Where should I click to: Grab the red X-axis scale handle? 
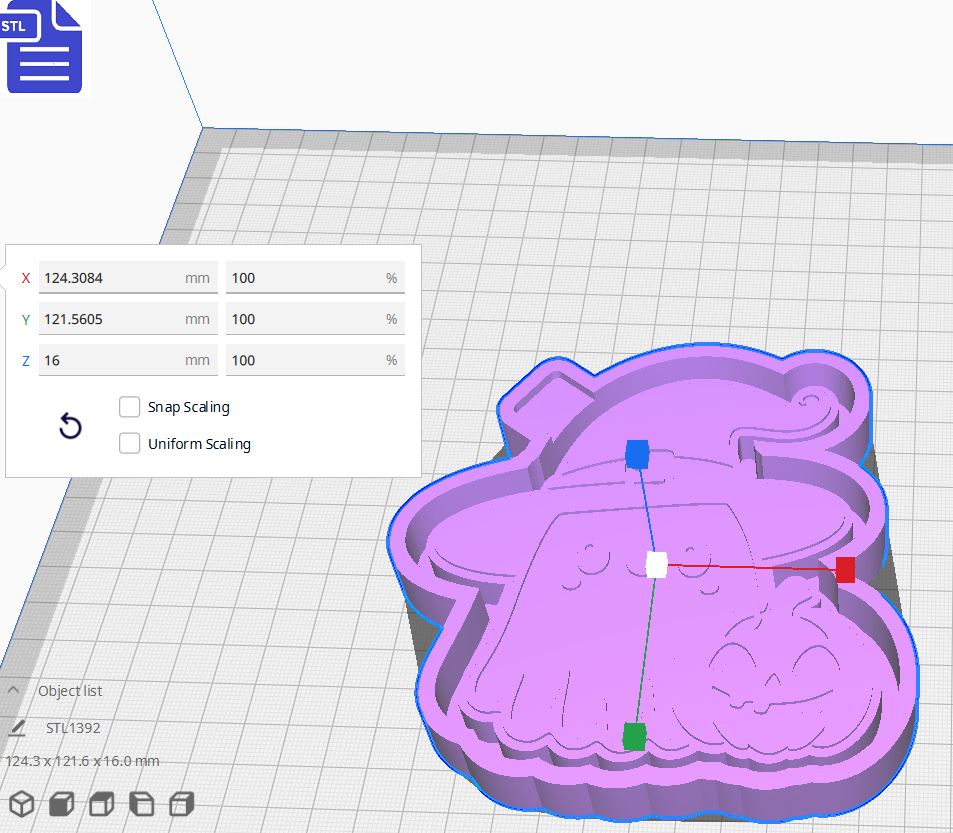[845, 570]
